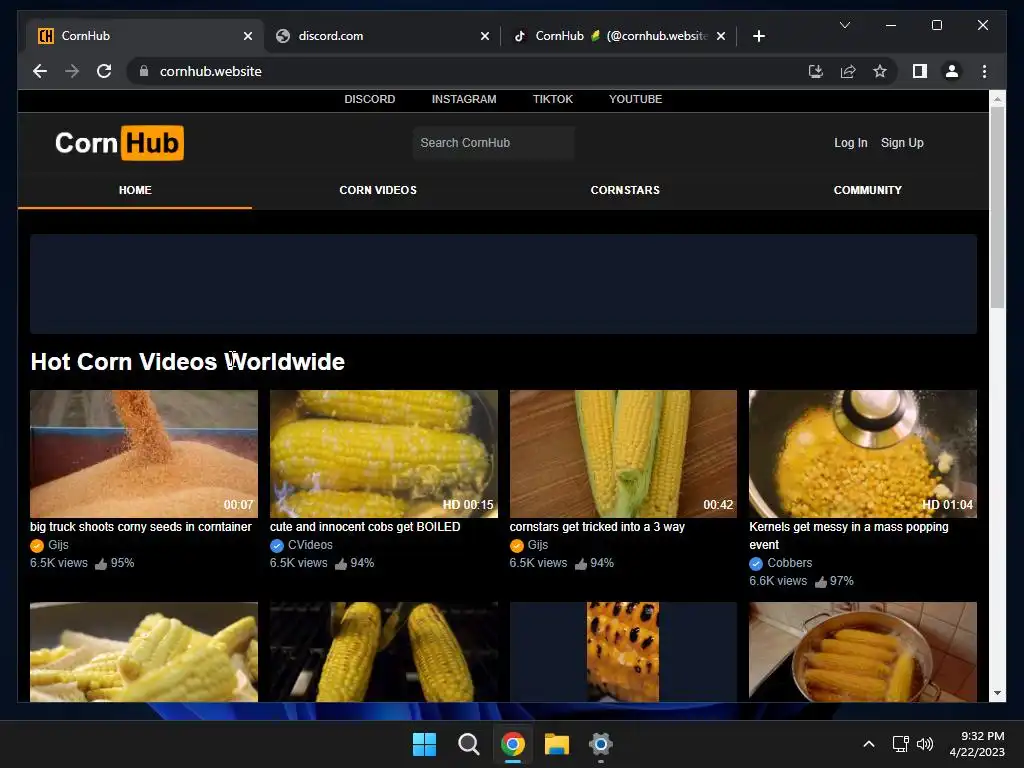Click thumbs-up icon next to 97%
The image size is (1024, 768).
click(821, 581)
